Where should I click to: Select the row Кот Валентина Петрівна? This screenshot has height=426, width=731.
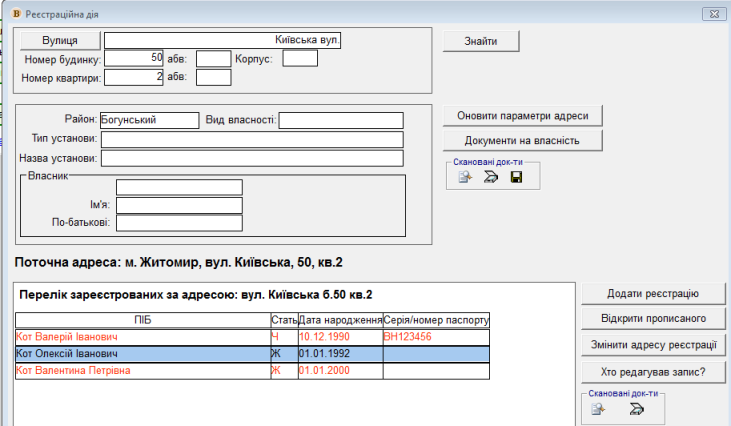tap(142, 371)
